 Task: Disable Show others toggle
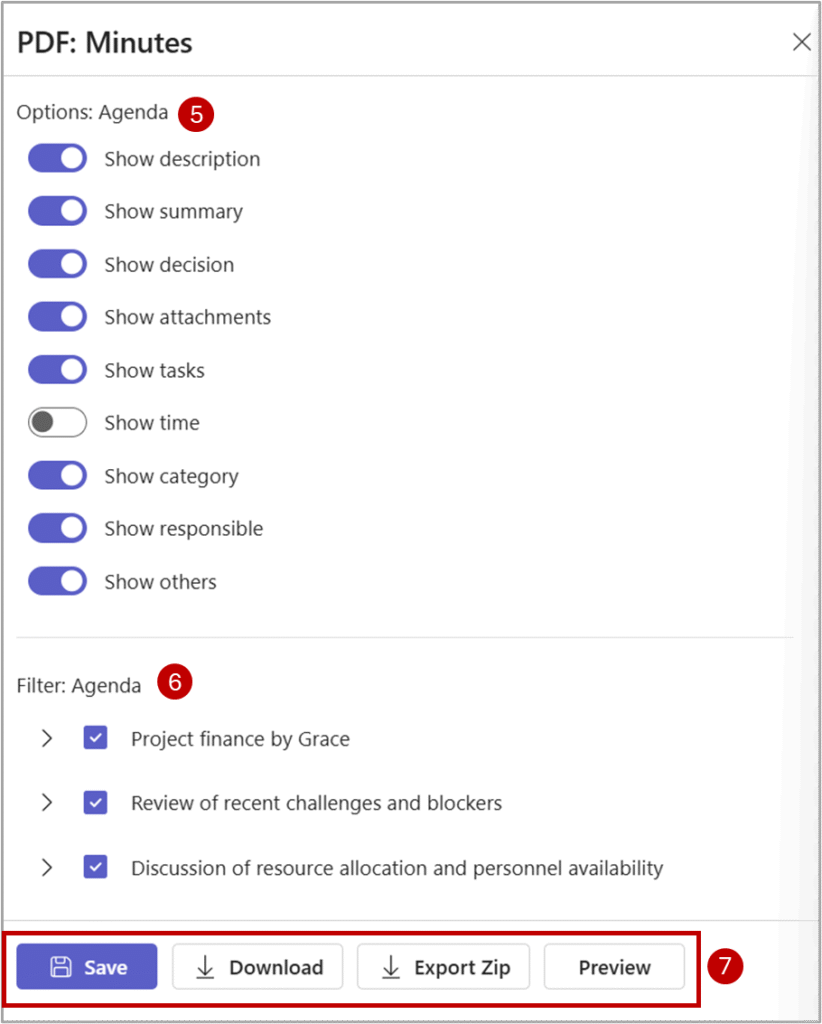[x=58, y=581]
